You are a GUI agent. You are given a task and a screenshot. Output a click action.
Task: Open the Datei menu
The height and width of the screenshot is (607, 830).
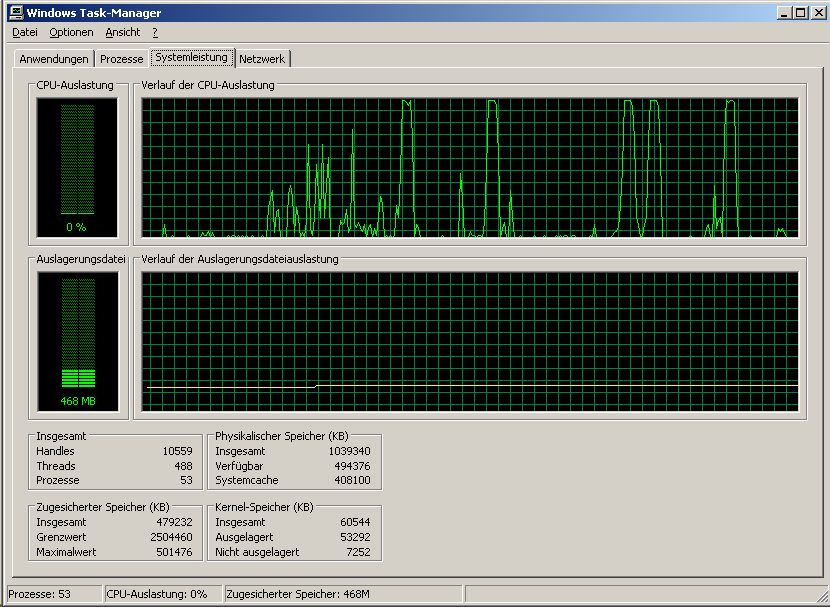(x=25, y=33)
